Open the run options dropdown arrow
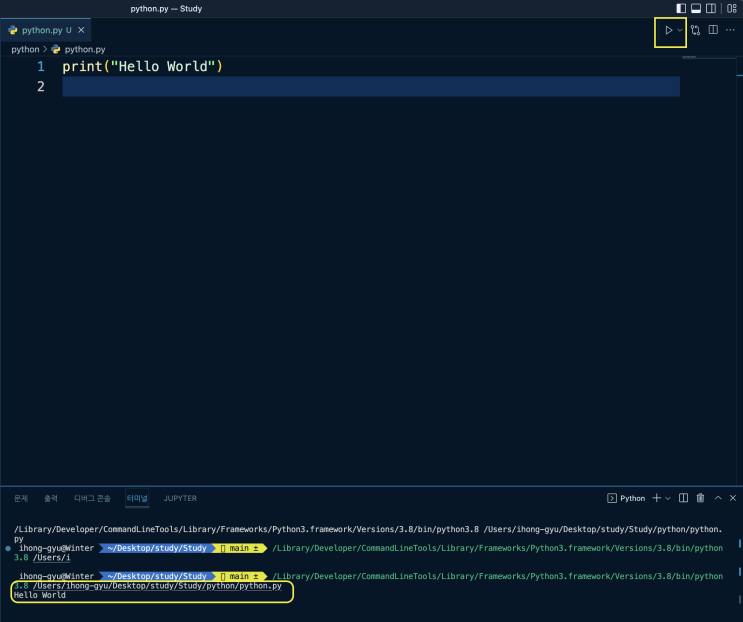Image resolution: width=743 pixels, height=622 pixels. 680,30
